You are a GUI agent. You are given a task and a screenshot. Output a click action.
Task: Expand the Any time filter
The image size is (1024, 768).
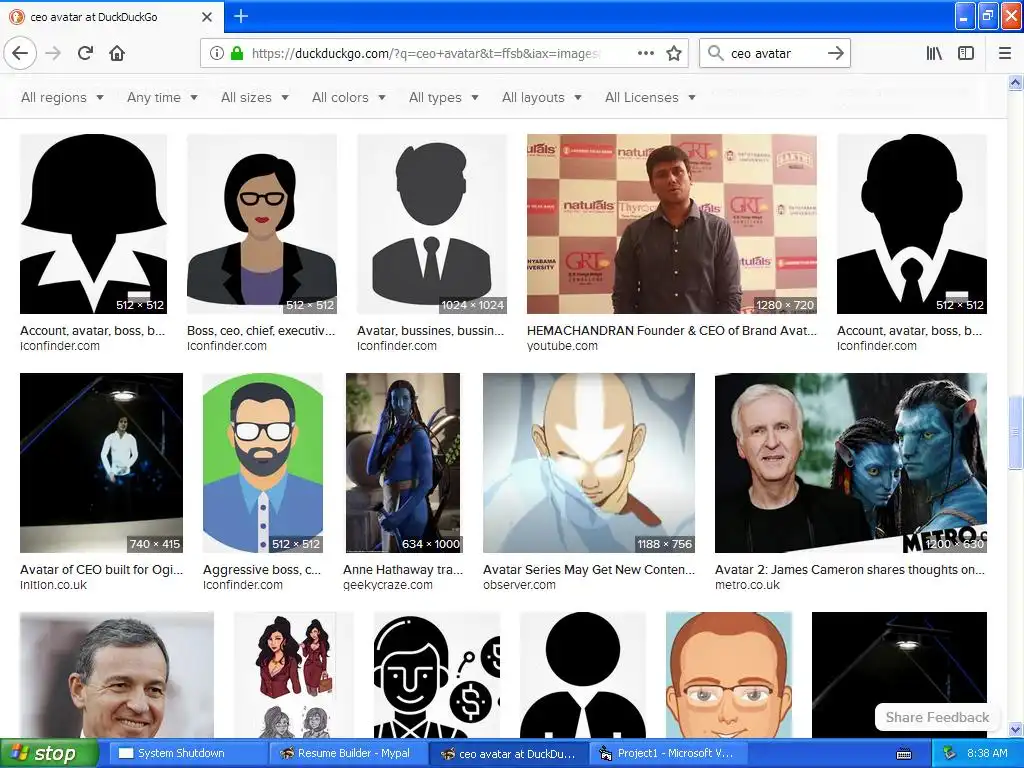pos(162,97)
